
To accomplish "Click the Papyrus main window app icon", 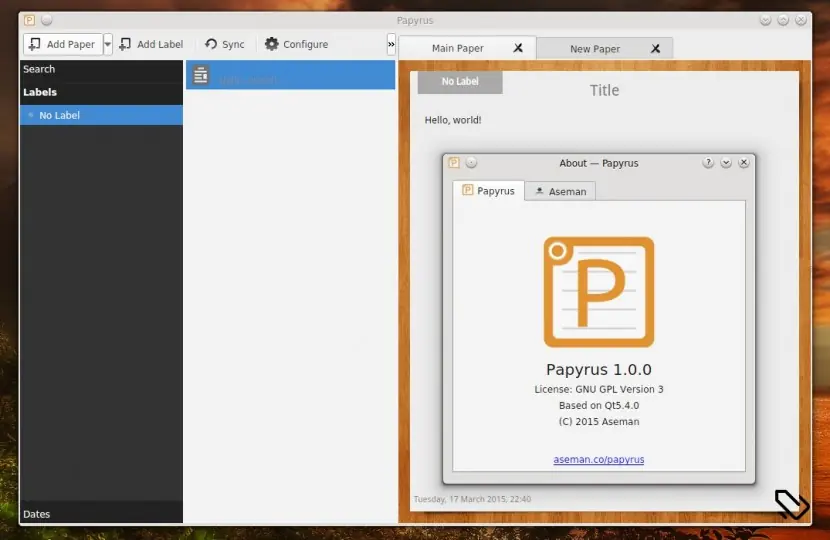I will 29,20.
